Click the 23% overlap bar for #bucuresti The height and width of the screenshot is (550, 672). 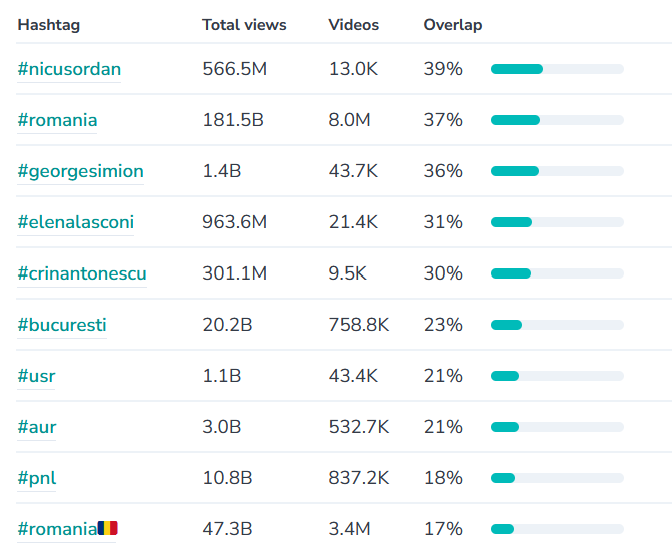click(557, 325)
